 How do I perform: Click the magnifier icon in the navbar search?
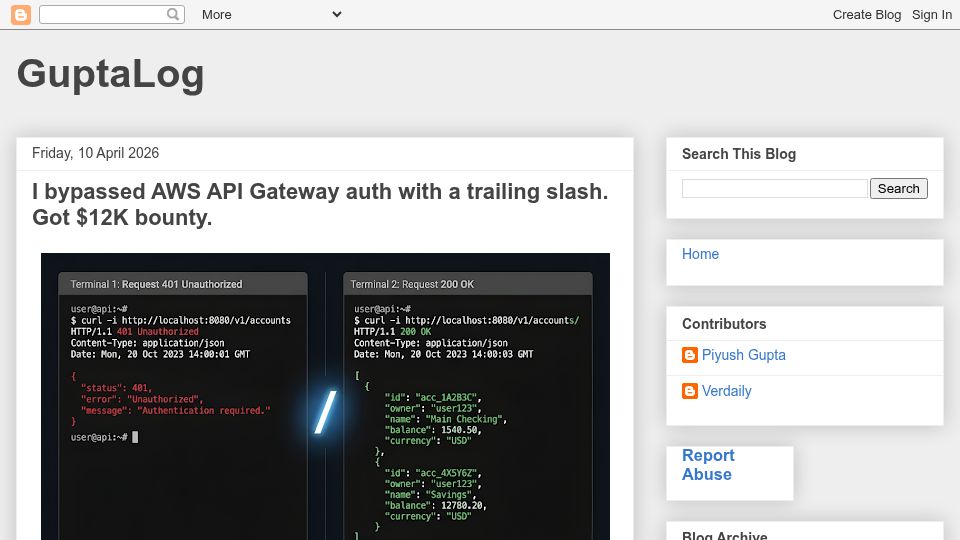pyautogui.click(x=173, y=14)
